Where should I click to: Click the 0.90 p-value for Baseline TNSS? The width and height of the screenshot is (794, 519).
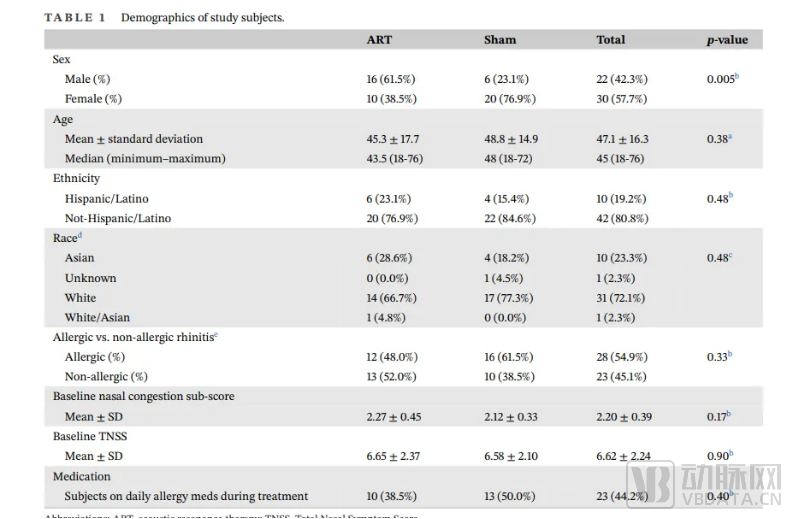pos(718,456)
